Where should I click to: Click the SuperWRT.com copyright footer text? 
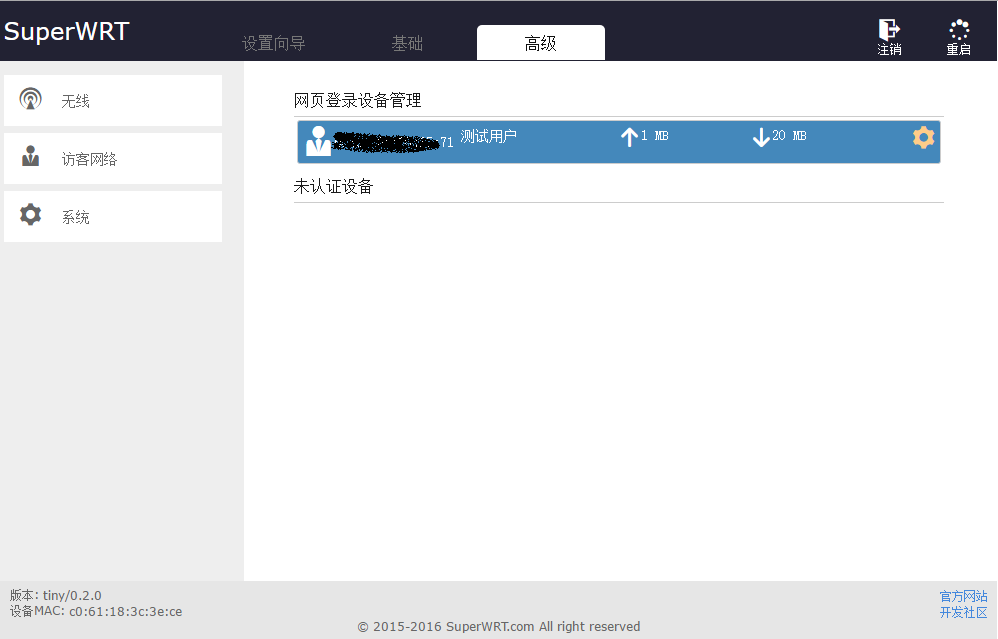(x=498, y=627)
